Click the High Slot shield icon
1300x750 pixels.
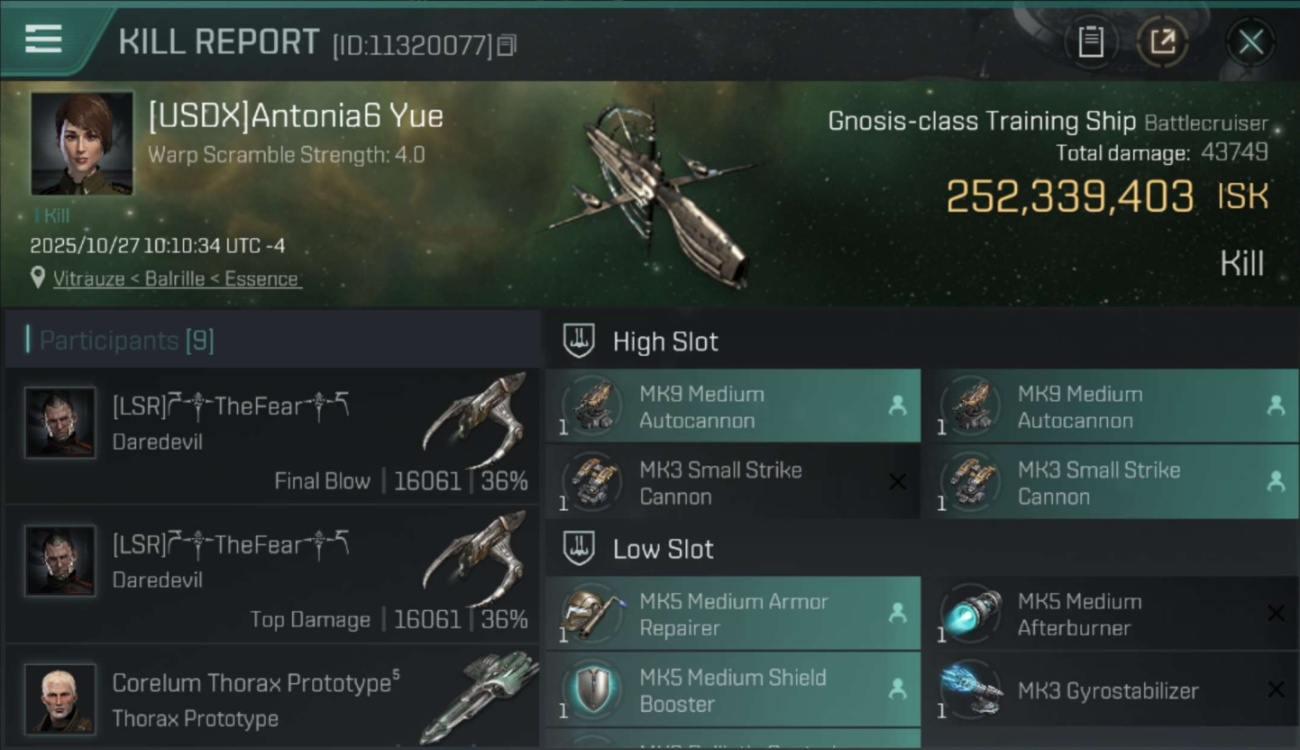click(x=580, y=341)
